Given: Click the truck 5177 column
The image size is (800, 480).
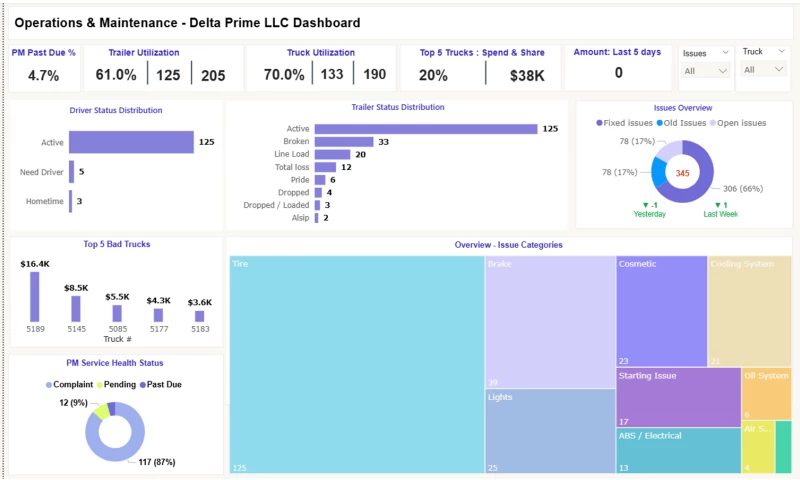Looking at the screenshot, I should [158, 315].
